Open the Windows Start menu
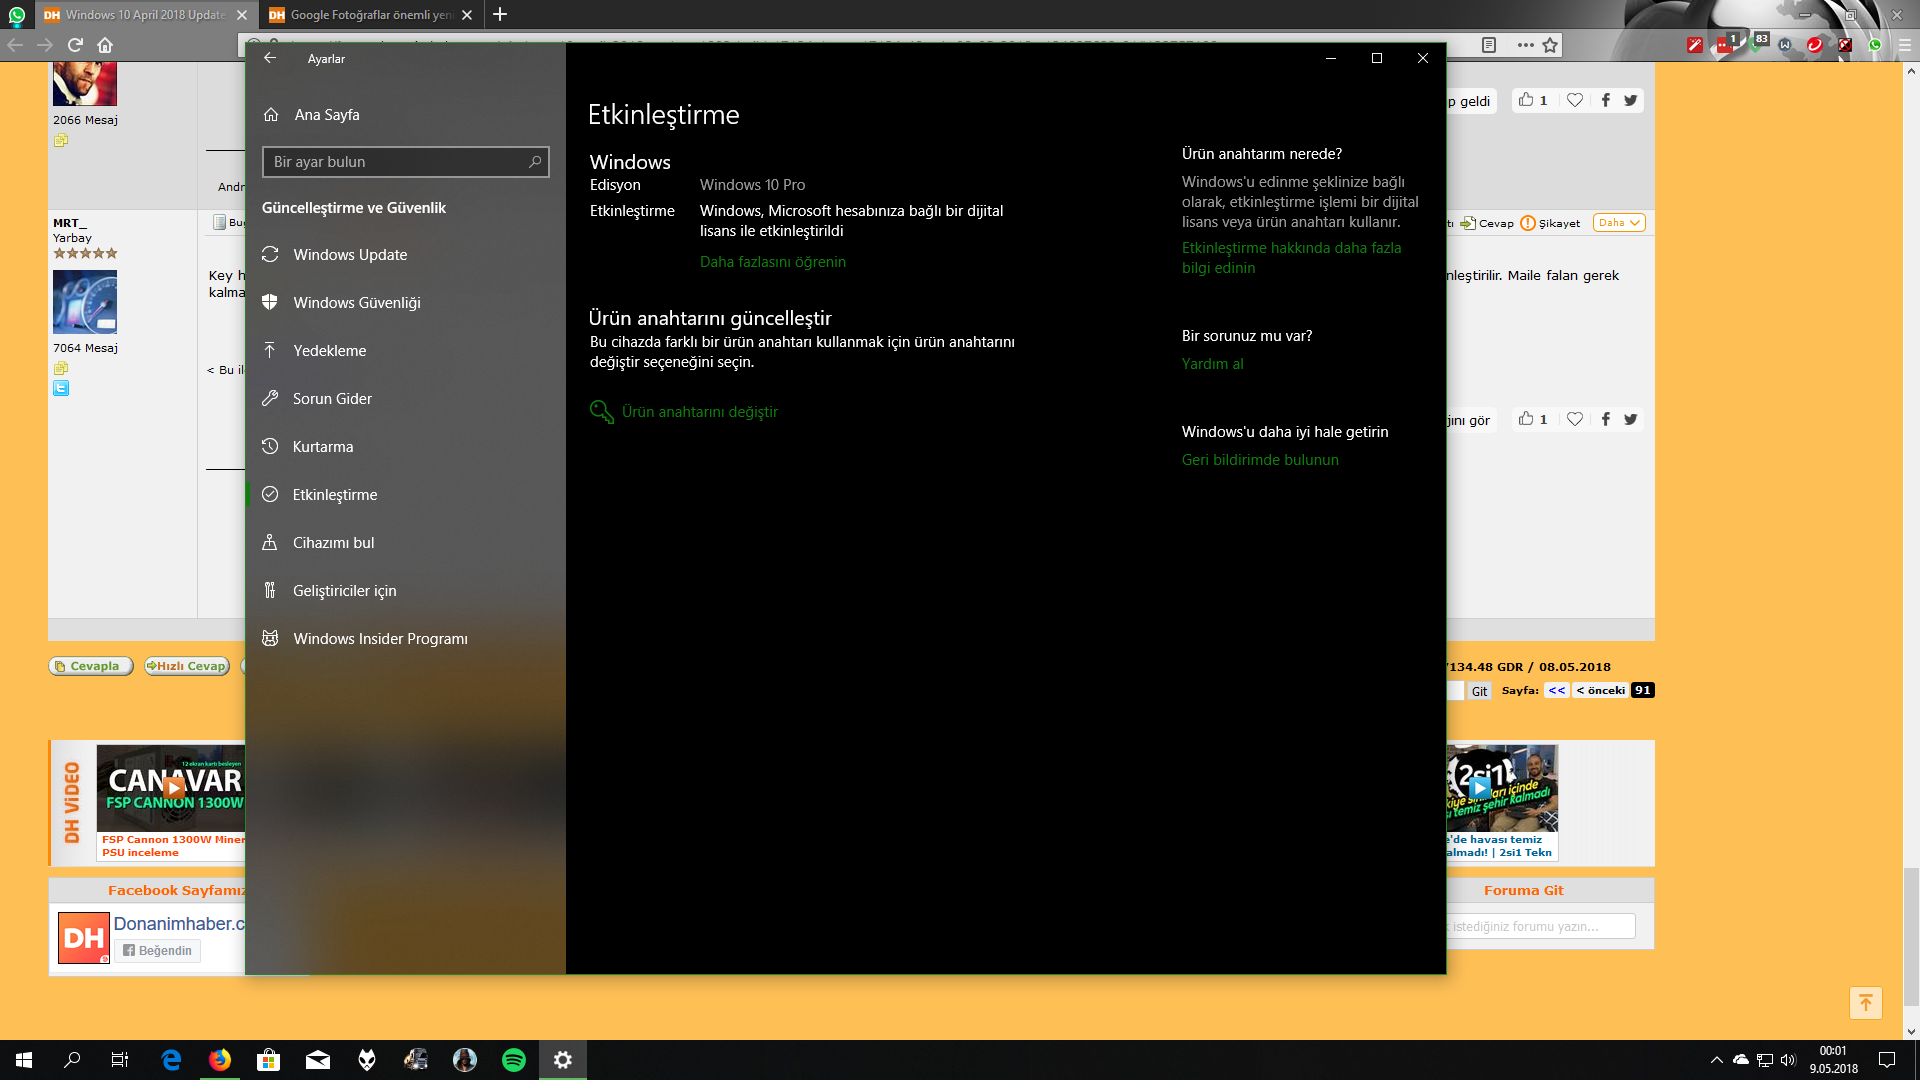 pos(24,1060)
